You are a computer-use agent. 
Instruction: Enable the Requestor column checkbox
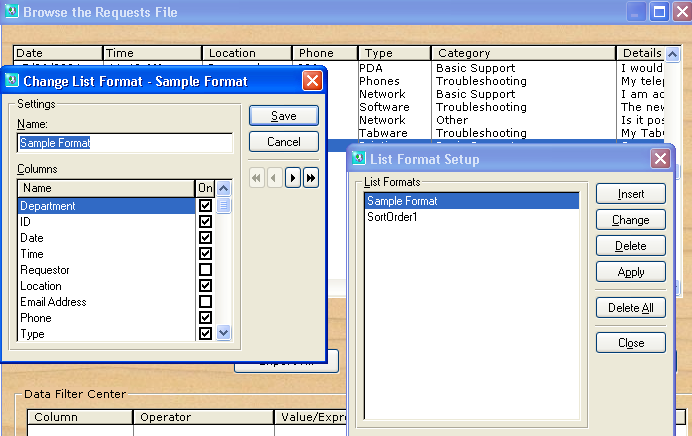(x=205, y=270)
